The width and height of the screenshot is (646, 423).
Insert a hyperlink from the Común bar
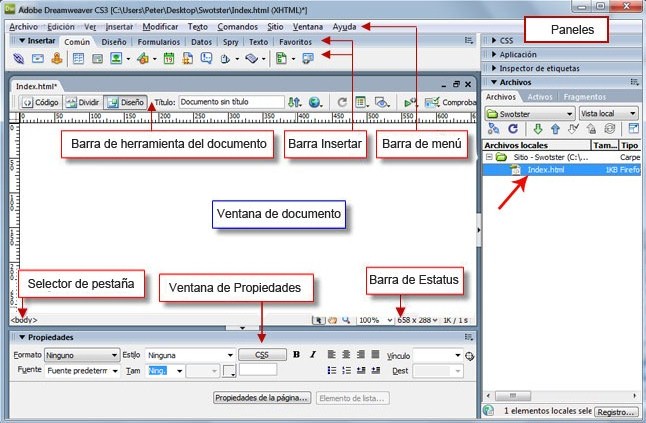click(x=19, y=58)
